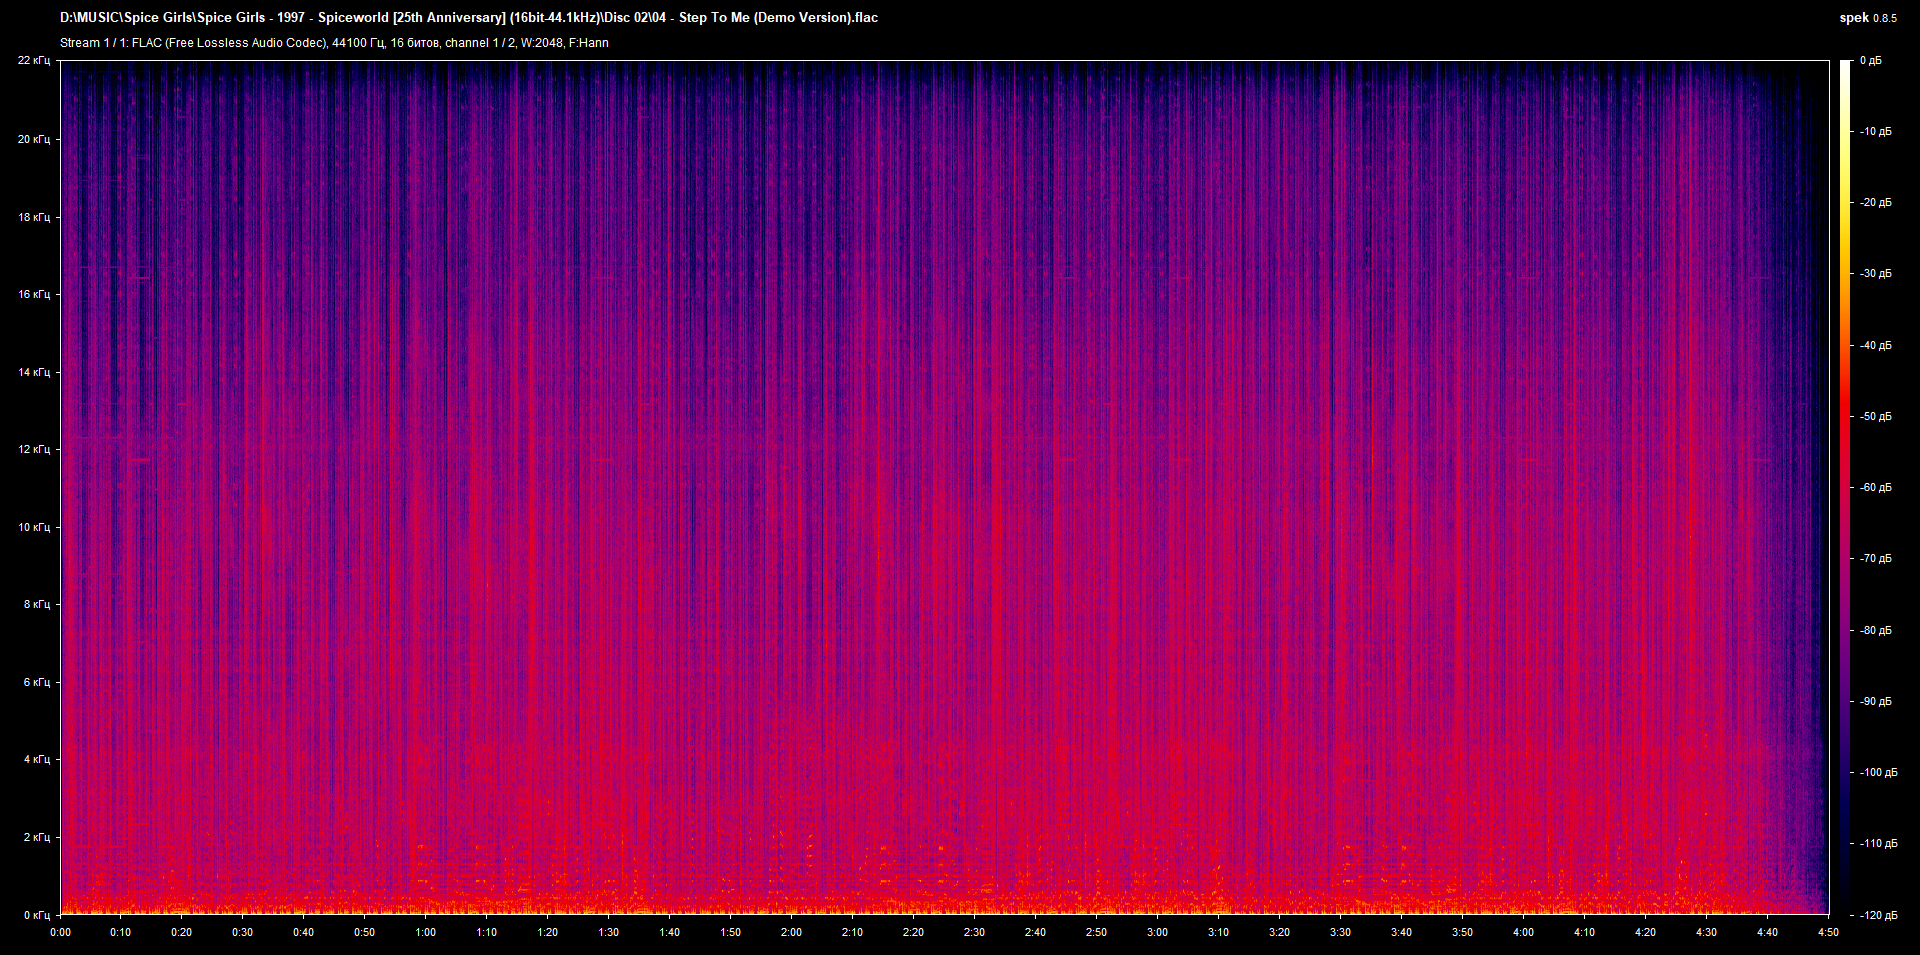
Task: Click the 10 кГц frequency axis label
Action: (x=33, y=526)
